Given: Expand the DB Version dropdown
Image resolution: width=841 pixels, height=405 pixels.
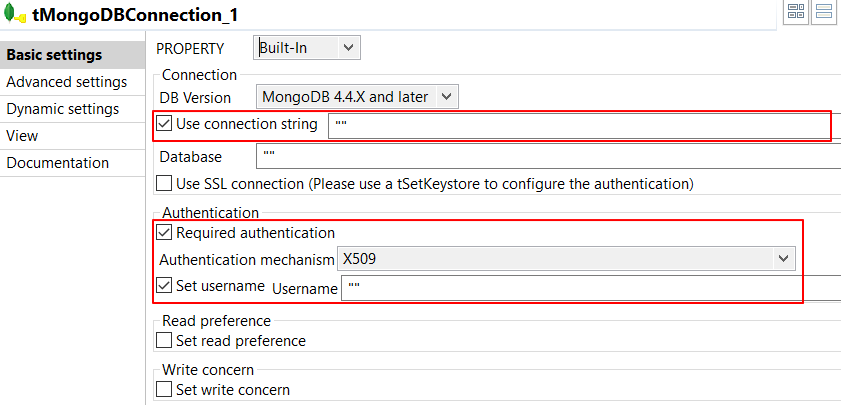Looking at the screenshot, I should click(x=358, y=97).
